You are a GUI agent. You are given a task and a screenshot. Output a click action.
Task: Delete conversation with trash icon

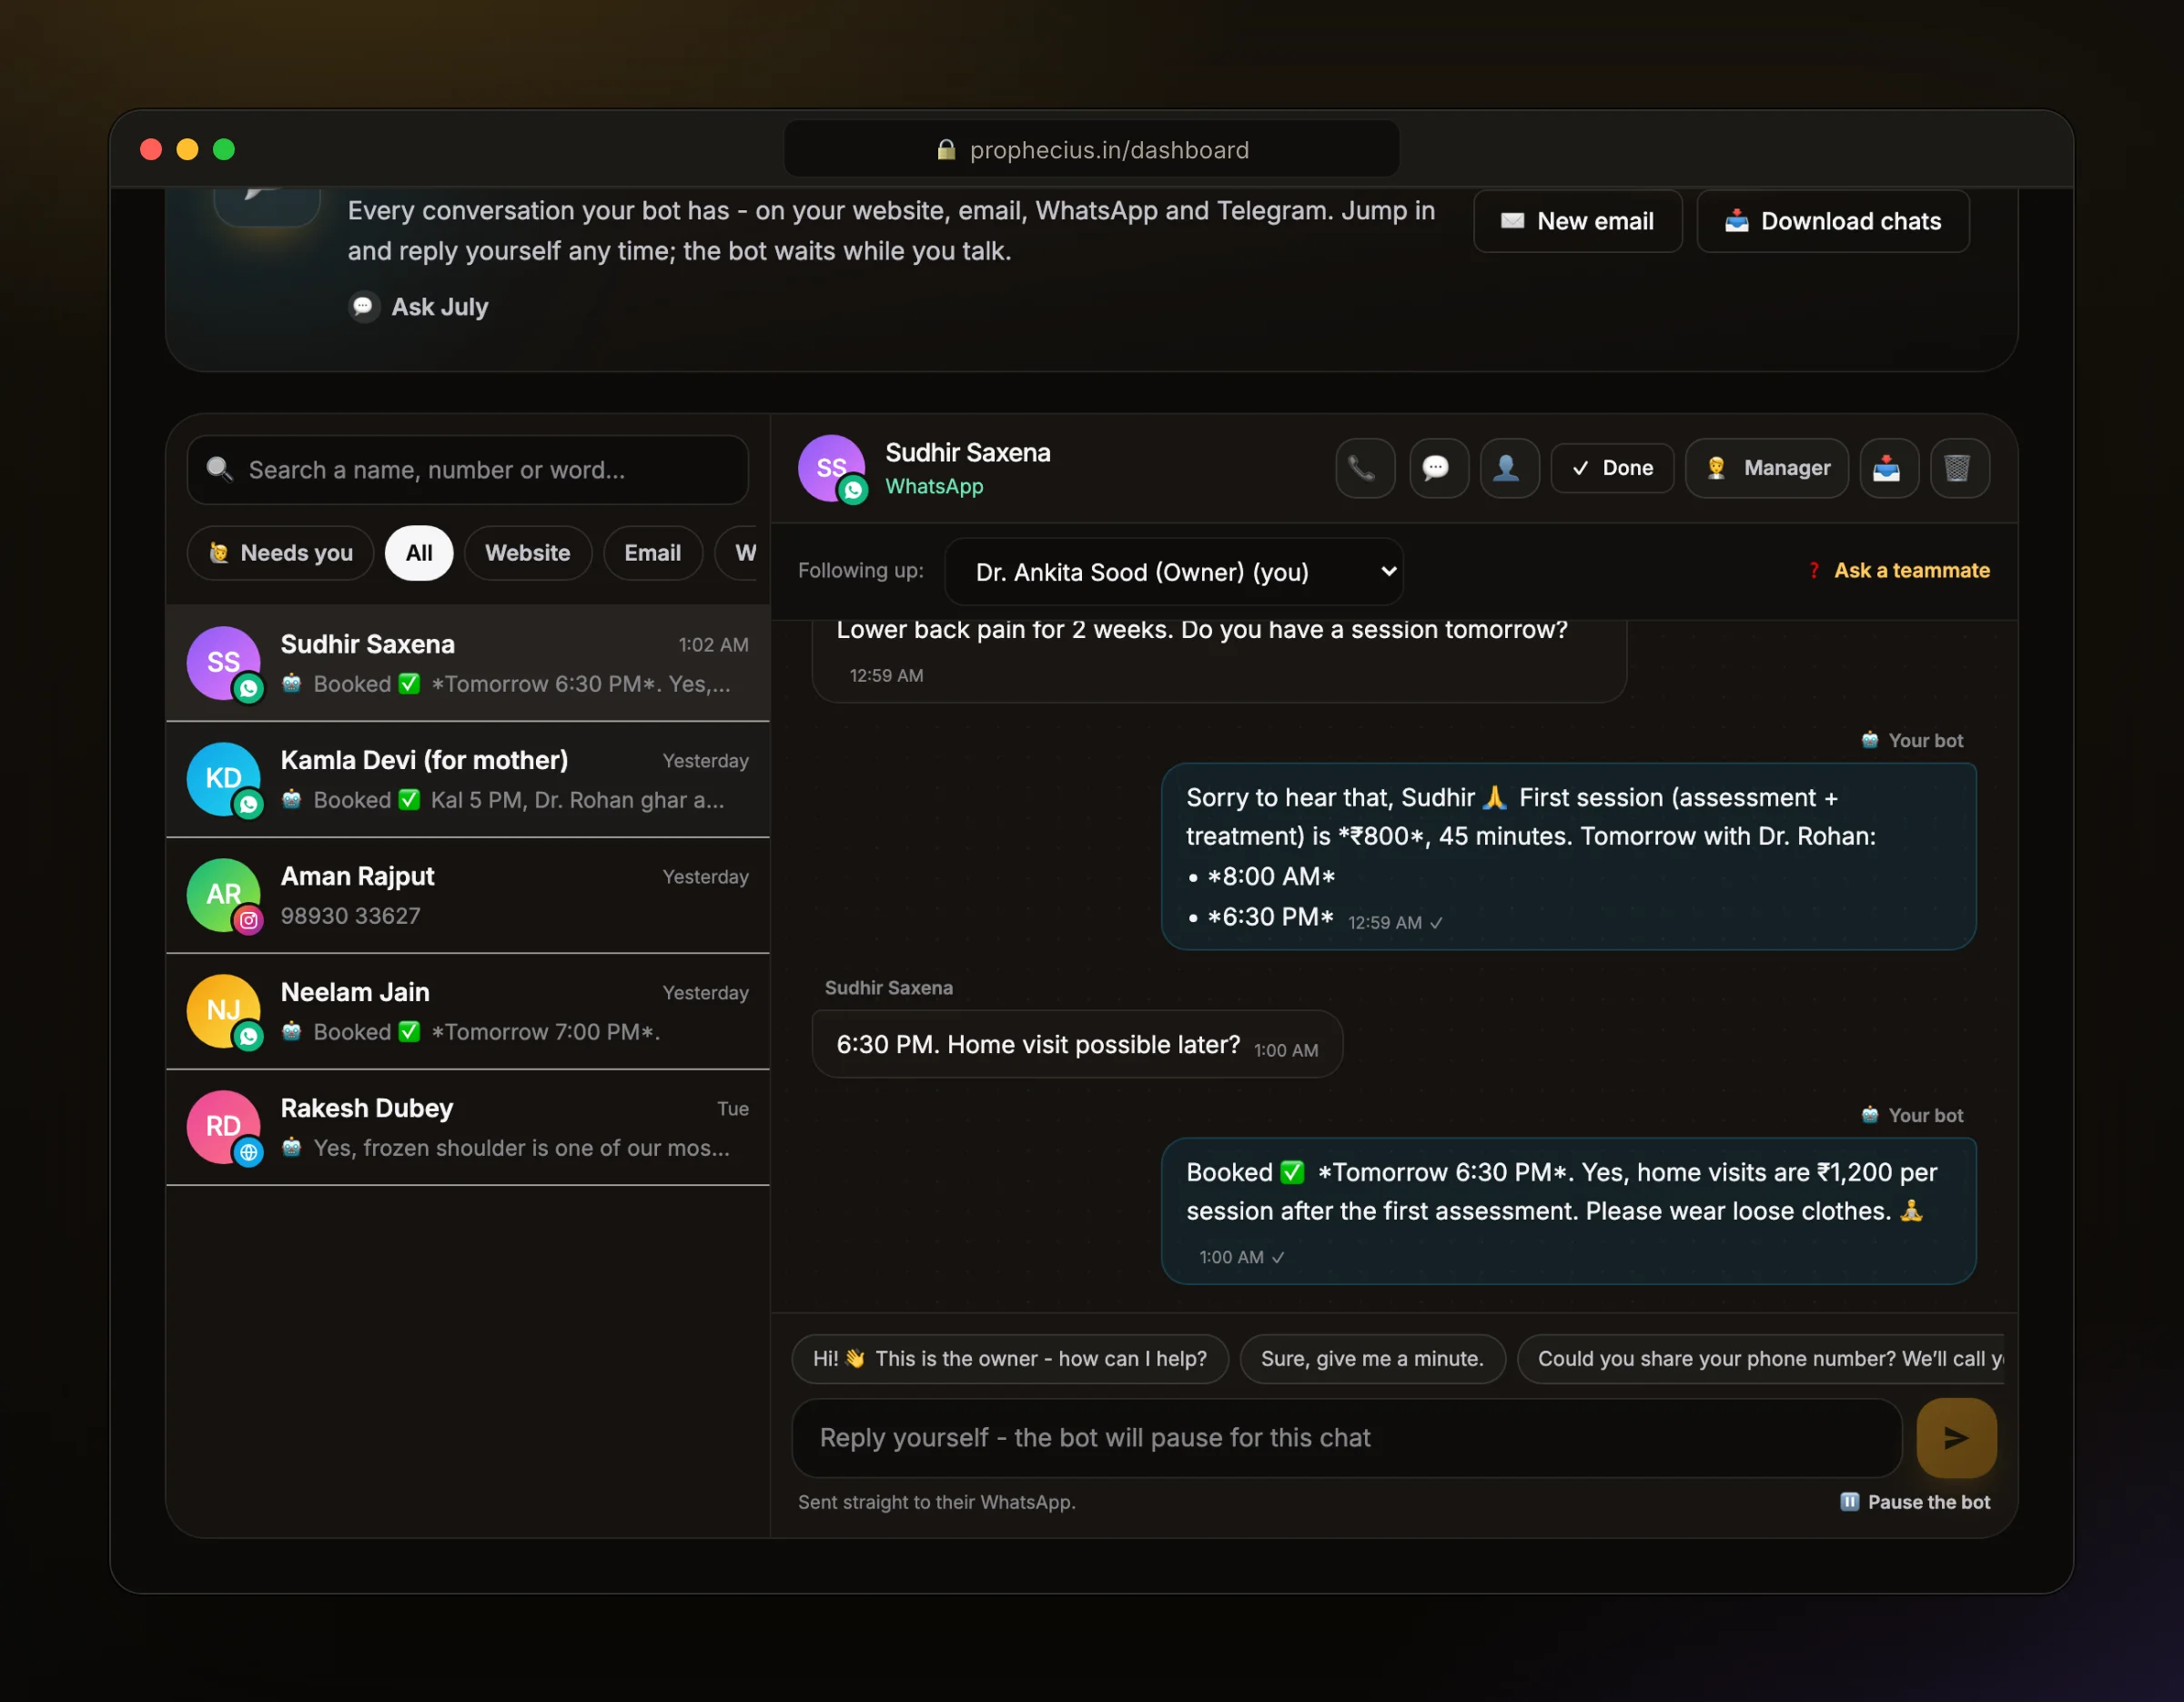pos(1959,468)
